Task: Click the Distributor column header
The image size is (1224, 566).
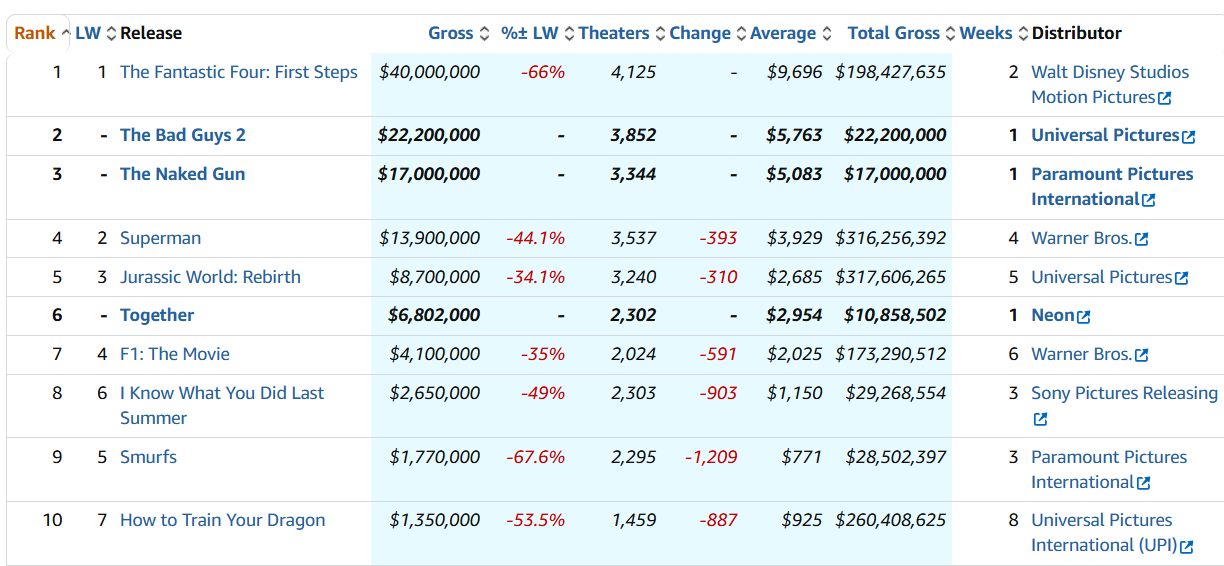Action: 1076,33
